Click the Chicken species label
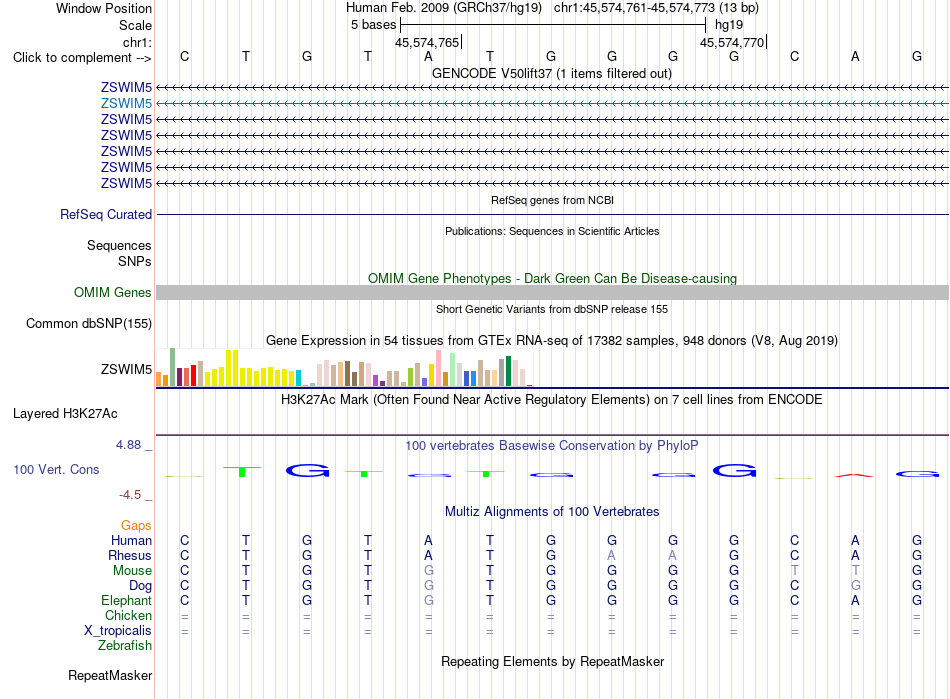Screen dimensions: 950x699 [128, 615]
